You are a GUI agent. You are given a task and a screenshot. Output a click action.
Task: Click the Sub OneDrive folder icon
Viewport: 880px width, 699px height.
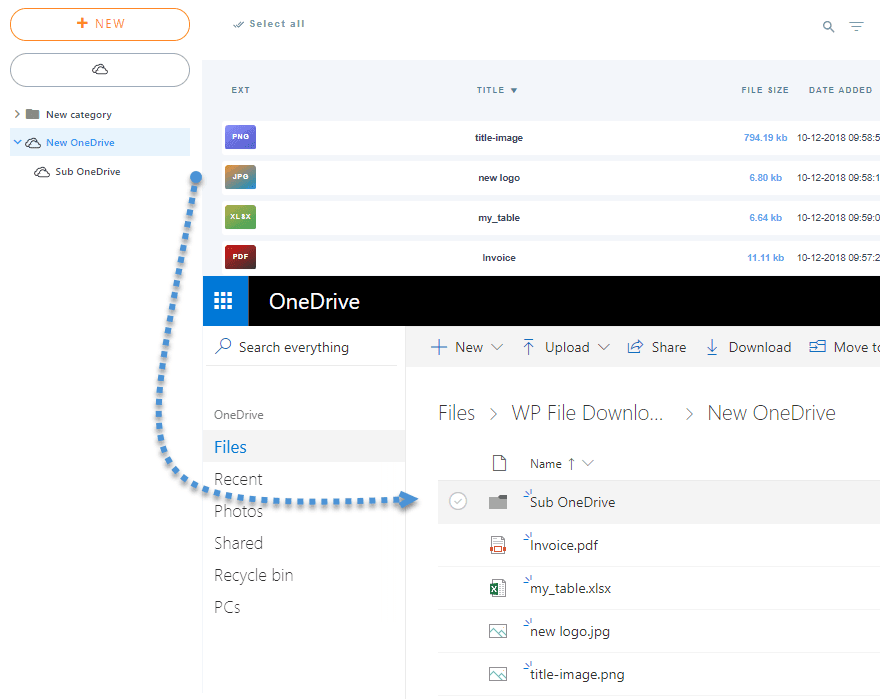(498, 501)
